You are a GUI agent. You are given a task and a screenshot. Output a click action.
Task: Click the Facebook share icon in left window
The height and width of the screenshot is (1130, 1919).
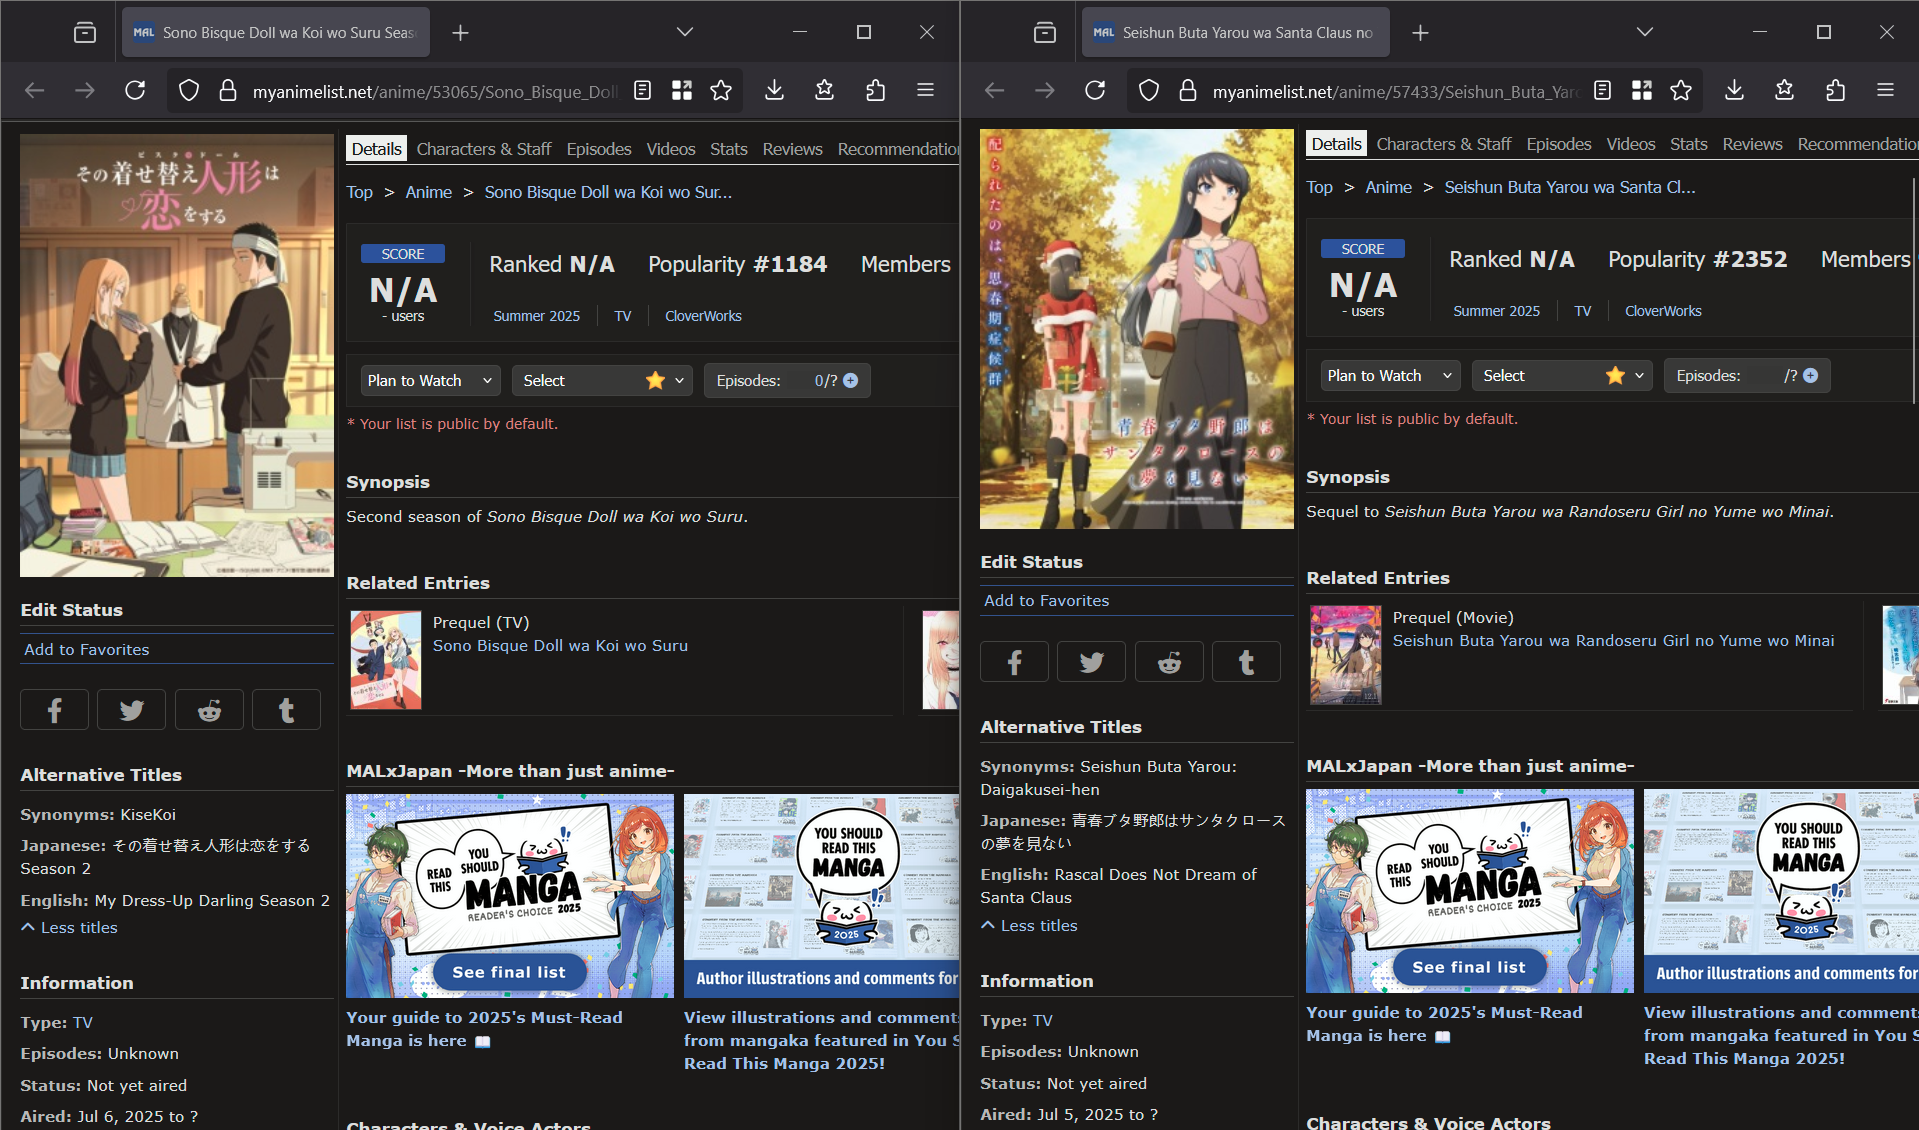pyautogui.click(x=54, y=710)
